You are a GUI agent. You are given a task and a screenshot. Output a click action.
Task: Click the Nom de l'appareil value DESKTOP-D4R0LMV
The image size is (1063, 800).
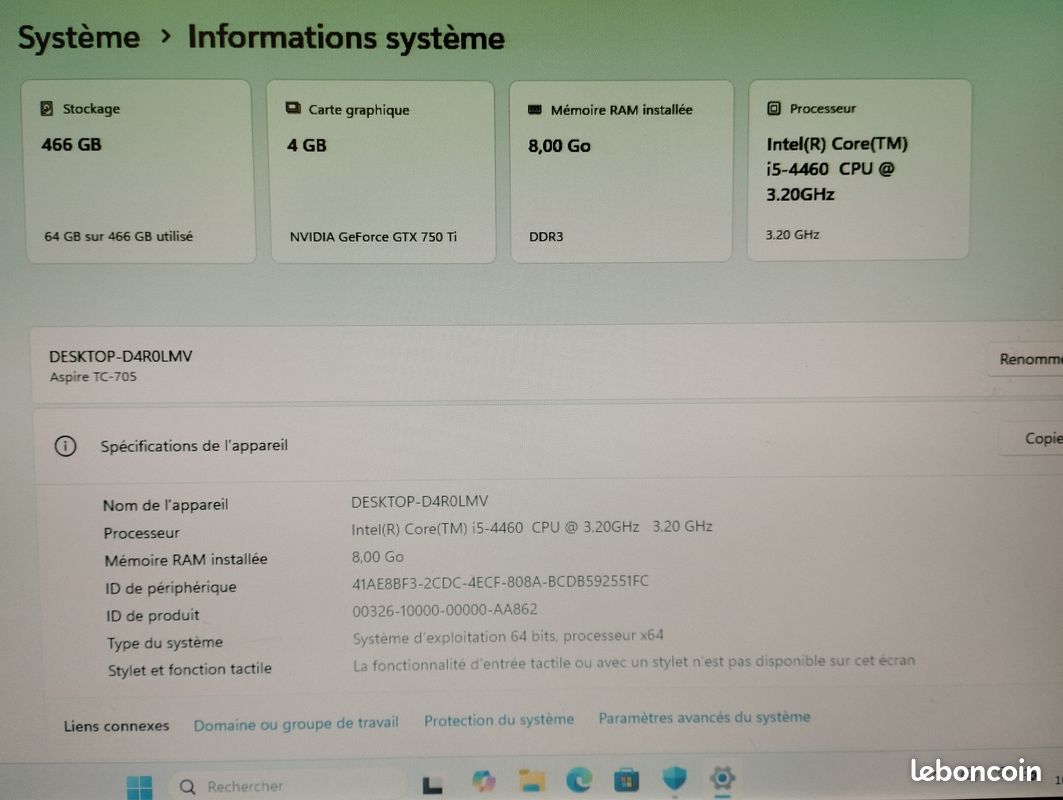coord(420,502)
